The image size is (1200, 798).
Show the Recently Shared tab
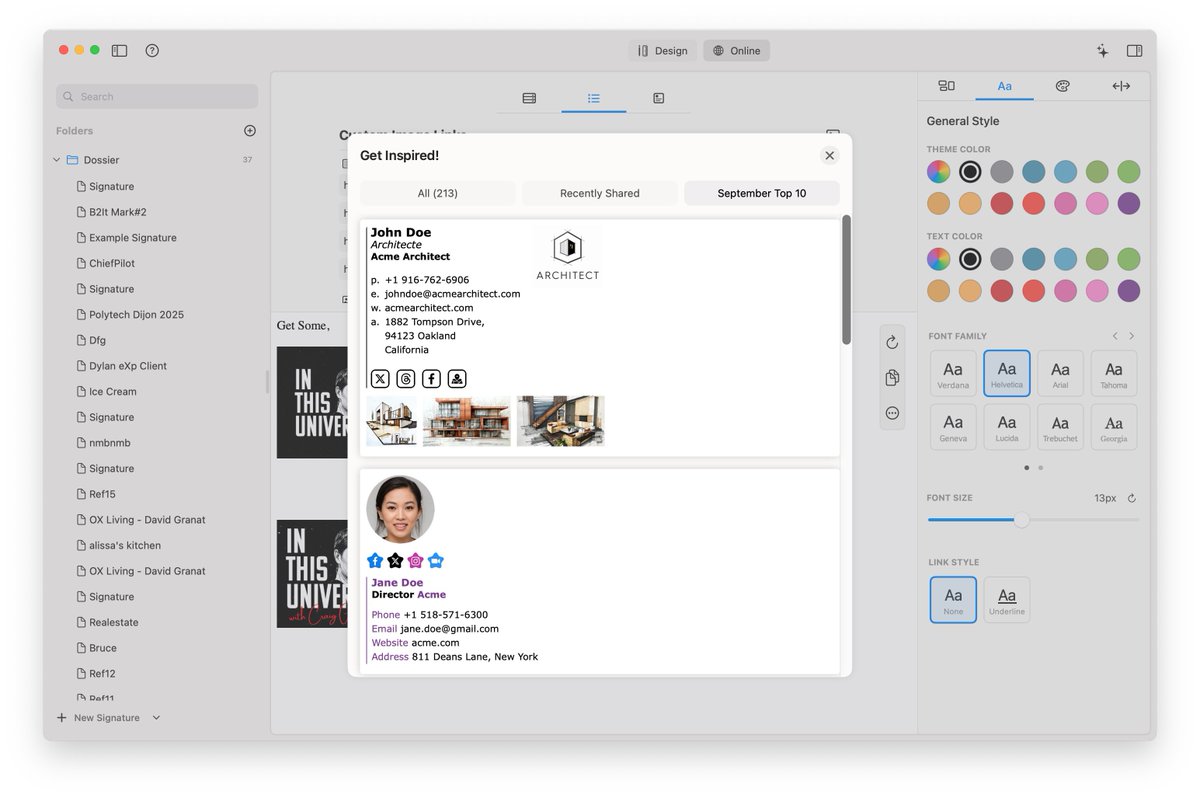coord(600,193)
